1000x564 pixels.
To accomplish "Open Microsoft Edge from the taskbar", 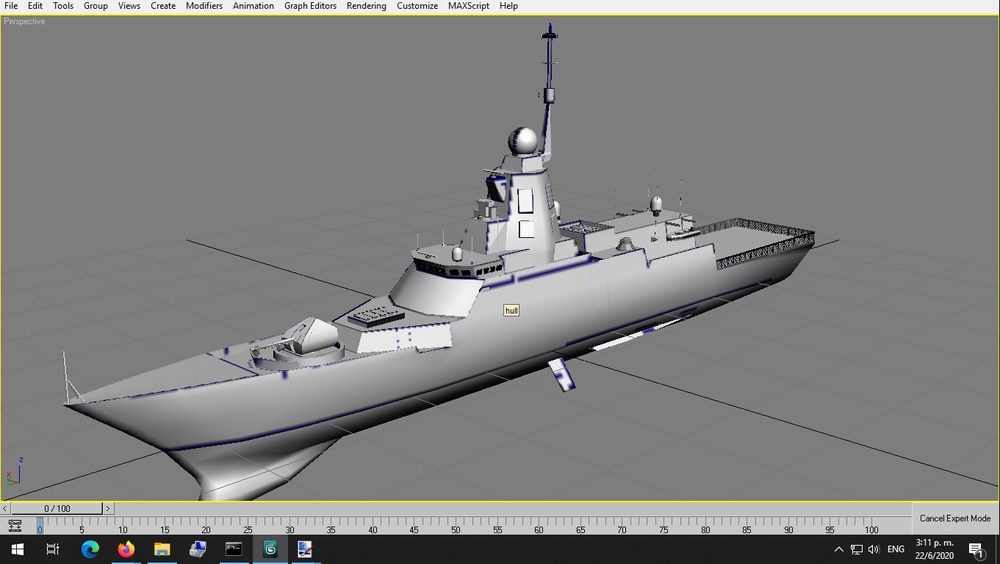I will [90, 549].
